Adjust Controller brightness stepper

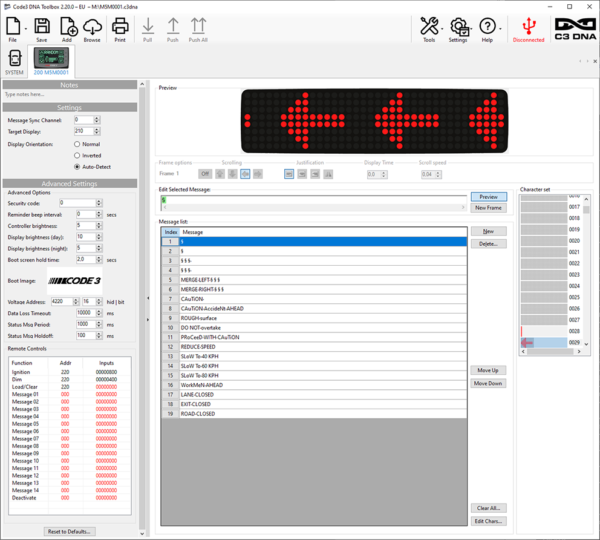pos(99,225)
